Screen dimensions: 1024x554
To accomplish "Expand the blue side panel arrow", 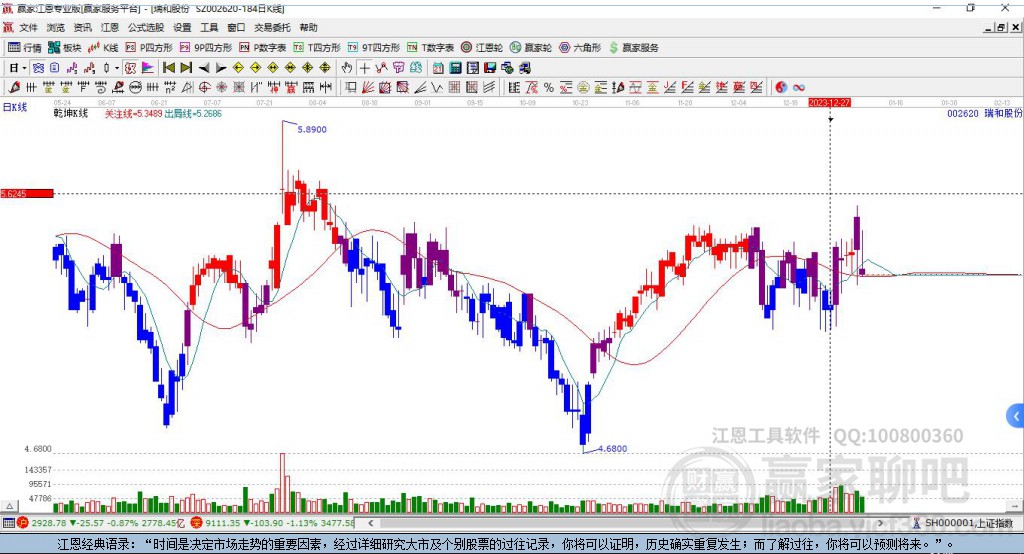I will [1016, 416].
